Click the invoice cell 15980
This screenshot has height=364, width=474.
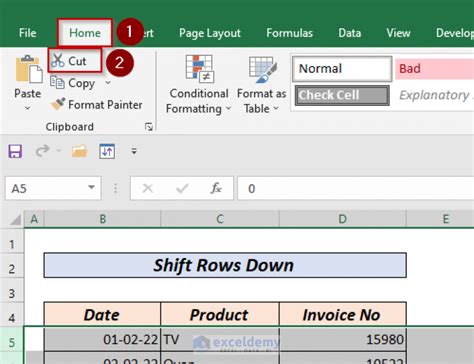point(343,339)
